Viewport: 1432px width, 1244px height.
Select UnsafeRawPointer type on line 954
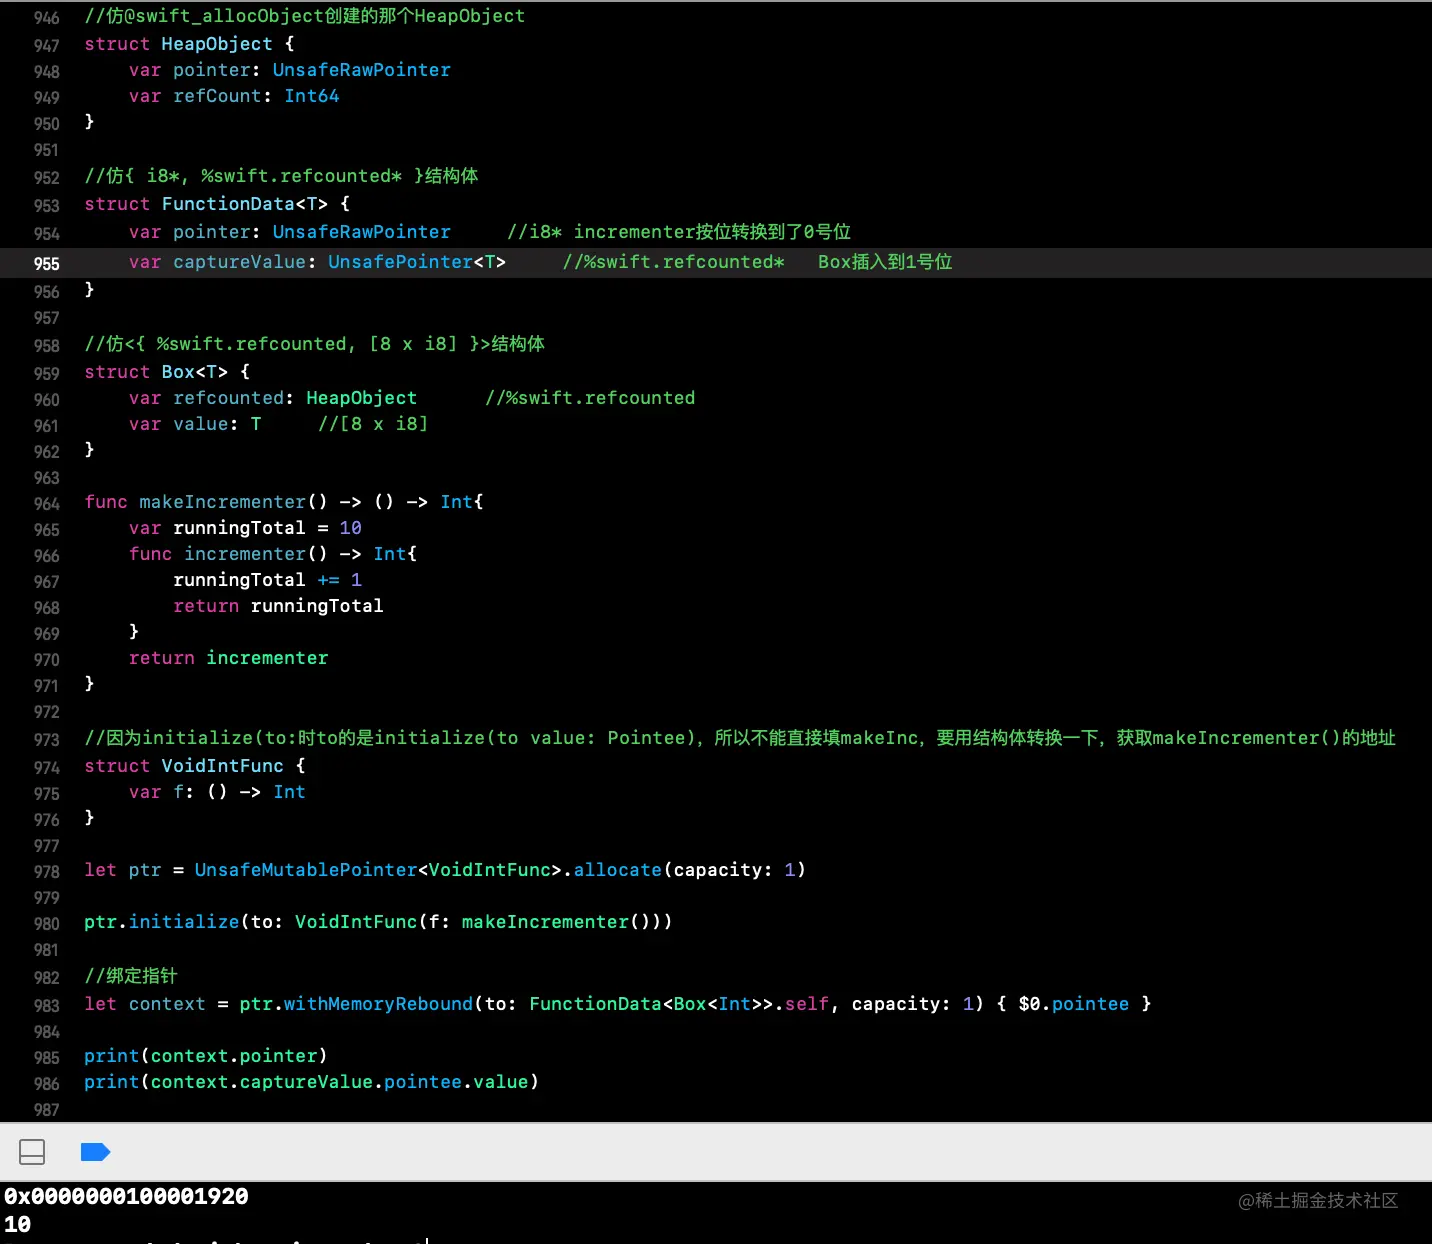[x=361, y=232]
